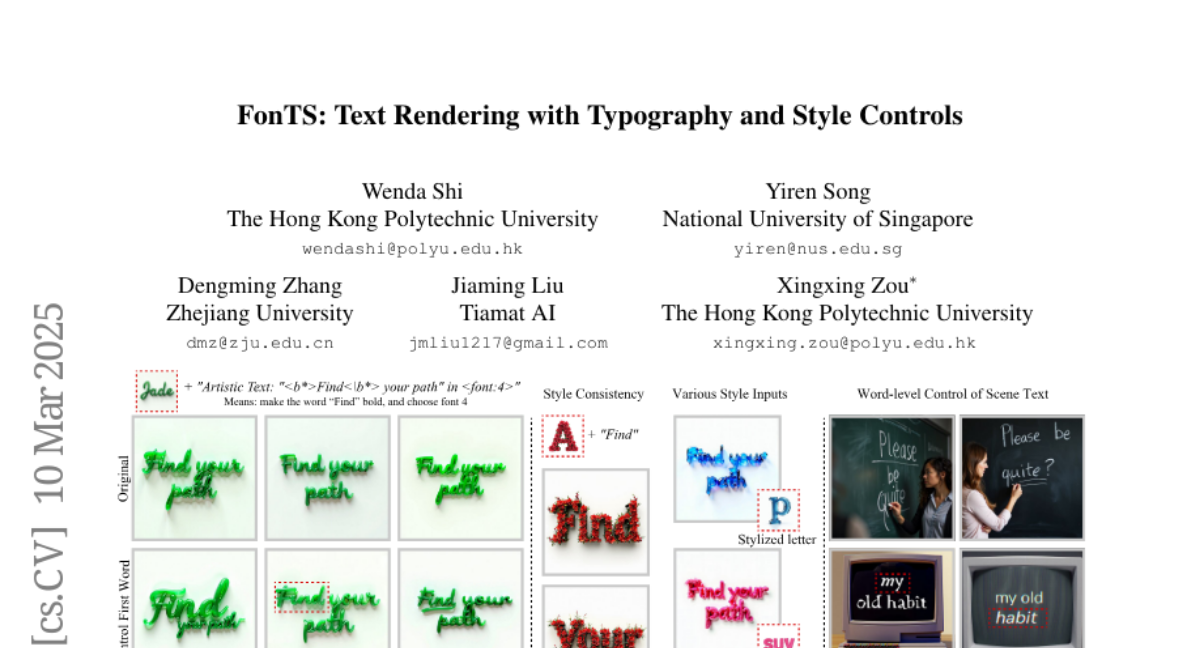This screenshot has height=648, width=1200.
Task: Click "National University of Singapore" affiliation
Action: [818, 219]
